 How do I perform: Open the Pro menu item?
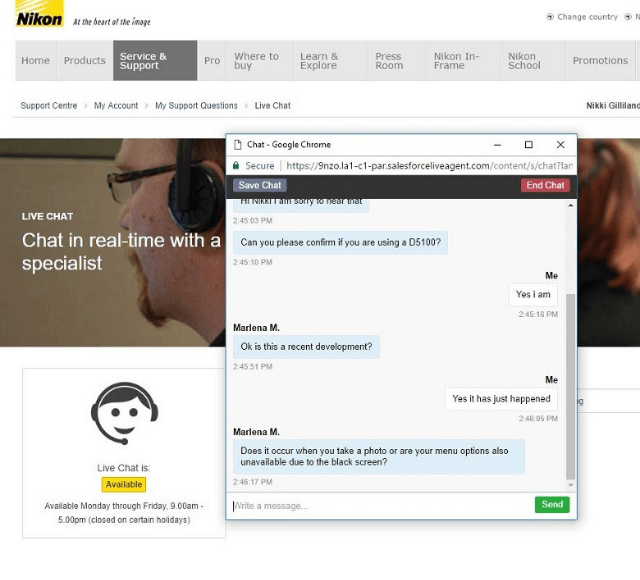tap(212, 60)
